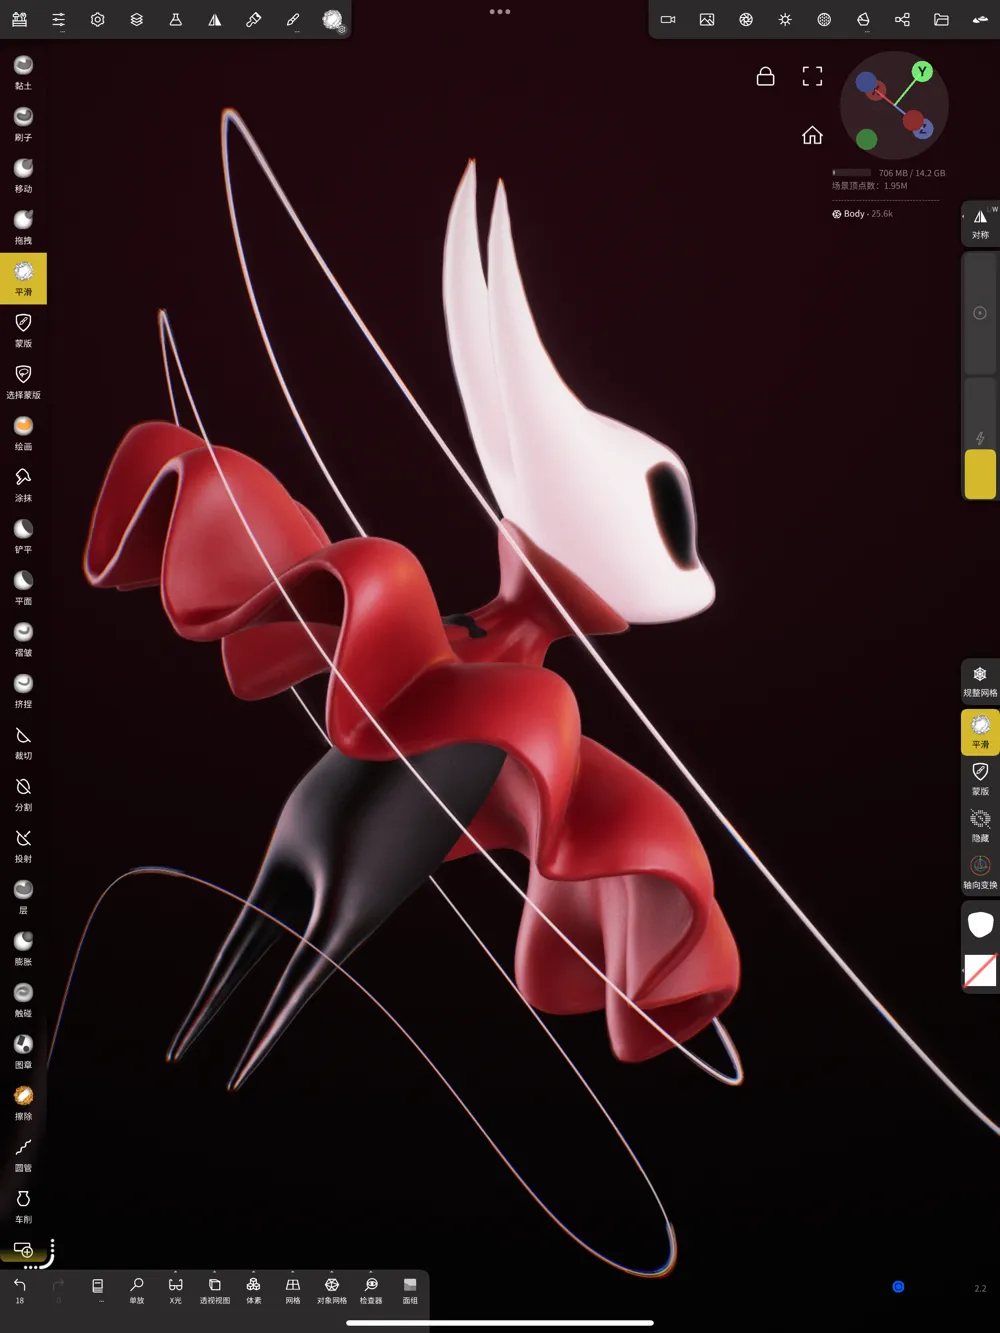Select the 平滑 (Smooth) tool in left toolbar
Viewport: 1000px width, 1333px height.
click(23, 278)
